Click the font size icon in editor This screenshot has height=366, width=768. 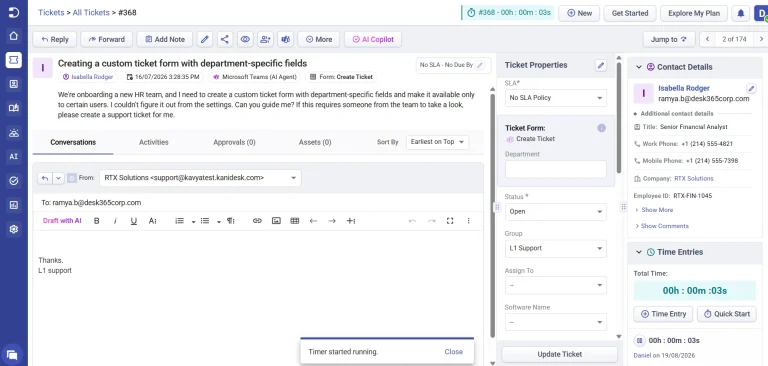pyautogui.click(x=152, y=221)
